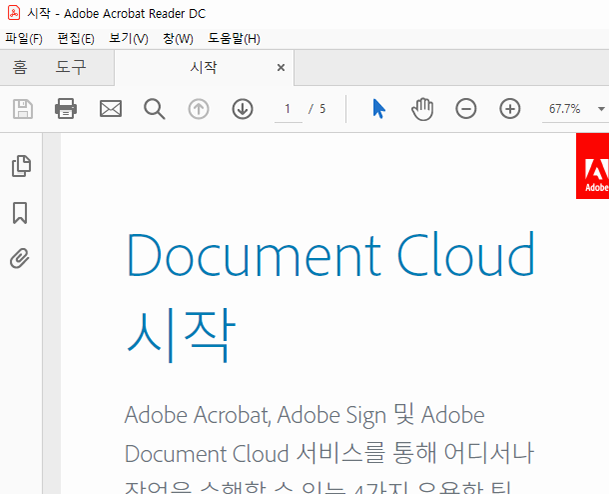The height and width of the screenshot is (494, 609).
Task: Click the 67.7% zoom value field
Action: (564, 109)
